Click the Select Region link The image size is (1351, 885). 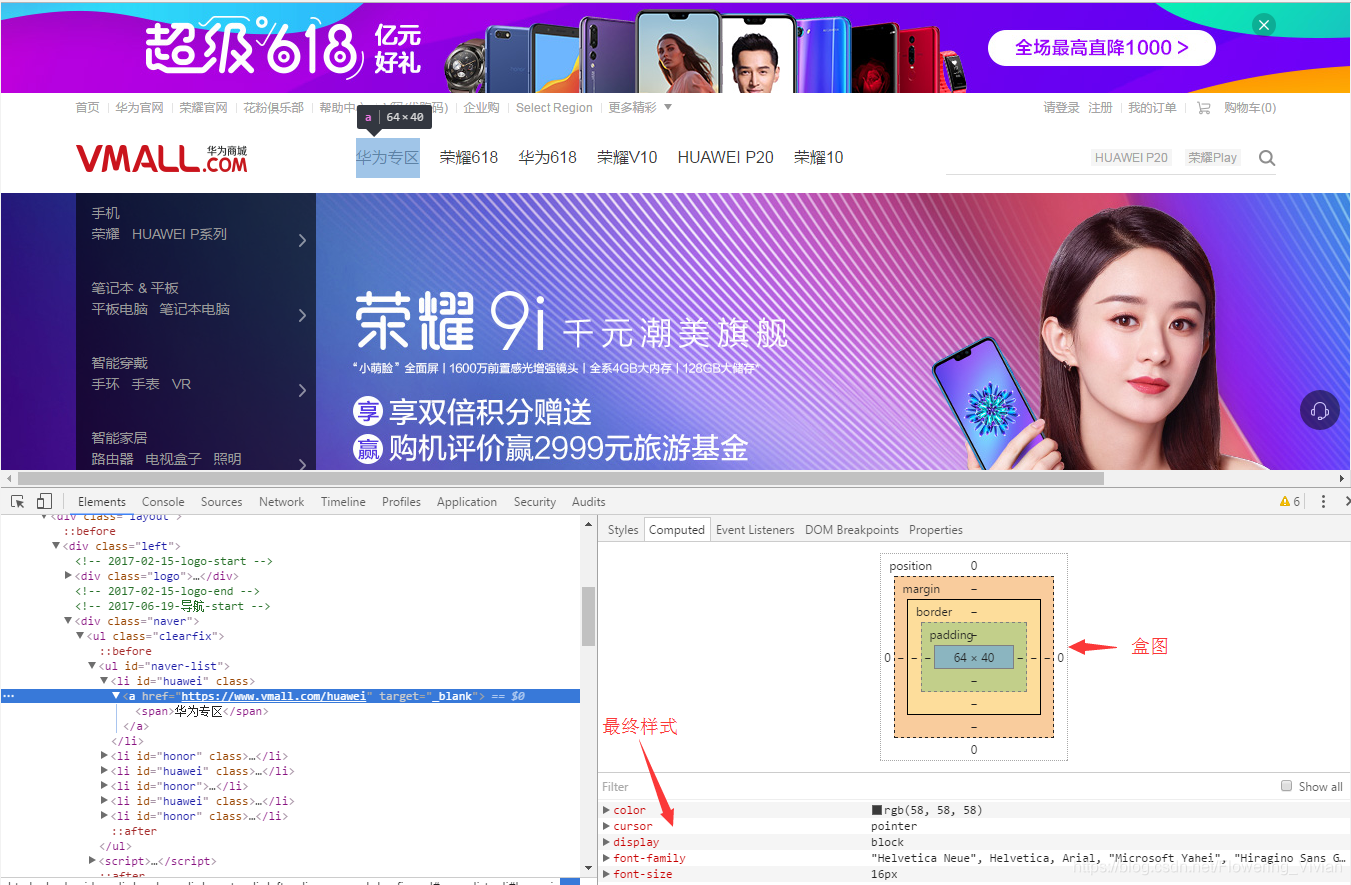554,107
